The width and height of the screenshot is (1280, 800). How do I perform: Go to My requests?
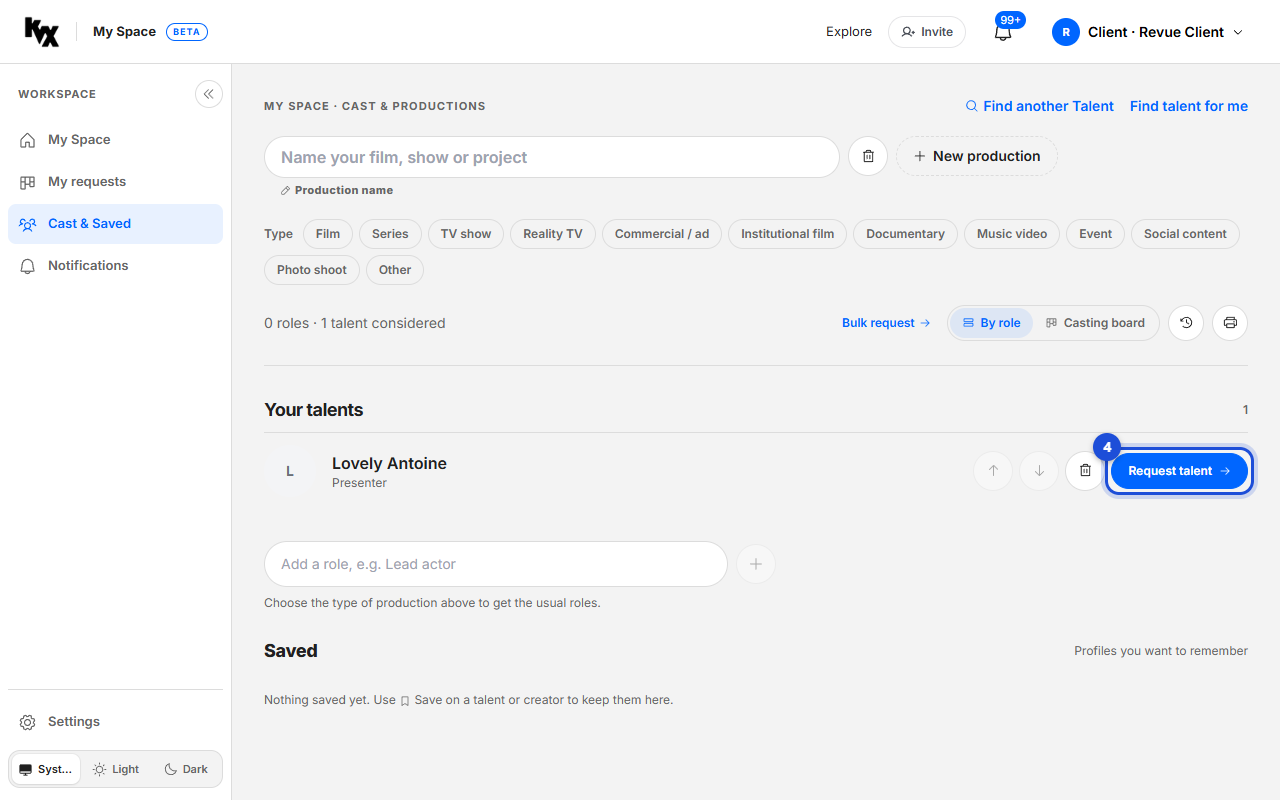[115, 182]
